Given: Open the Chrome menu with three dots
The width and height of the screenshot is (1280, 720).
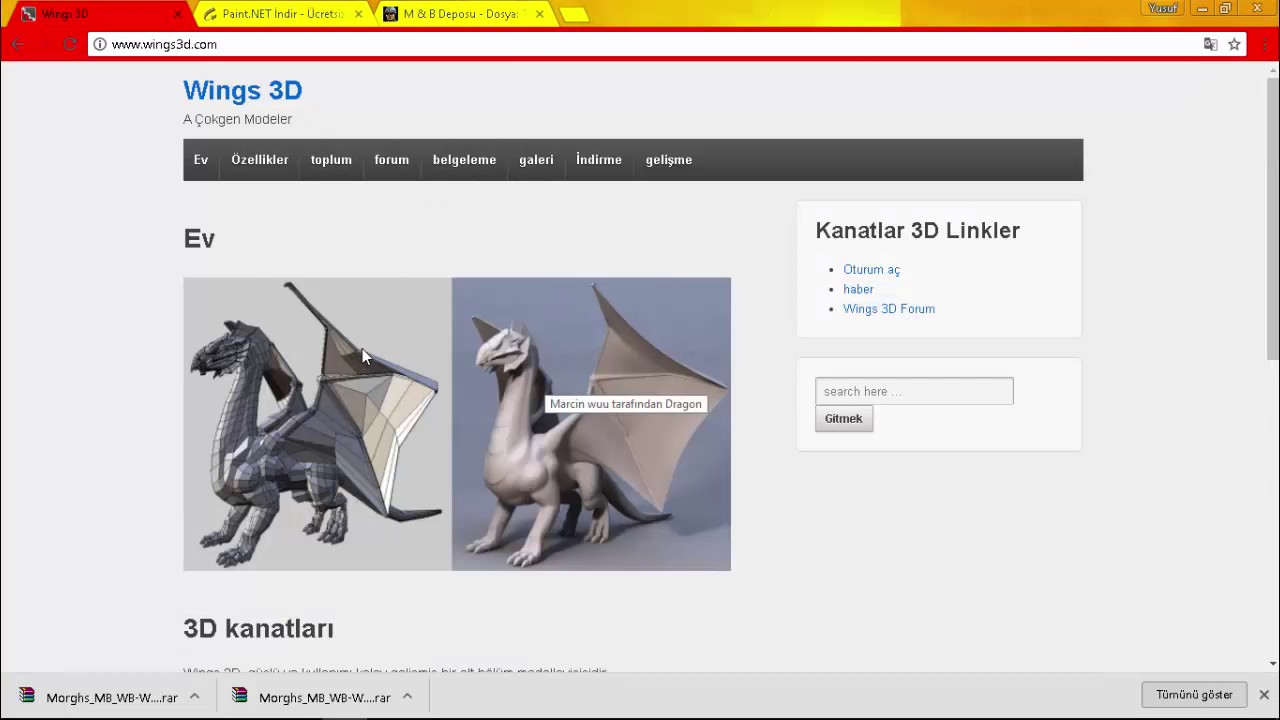Looking at the screenshot, I should [x=1265, y=44].
